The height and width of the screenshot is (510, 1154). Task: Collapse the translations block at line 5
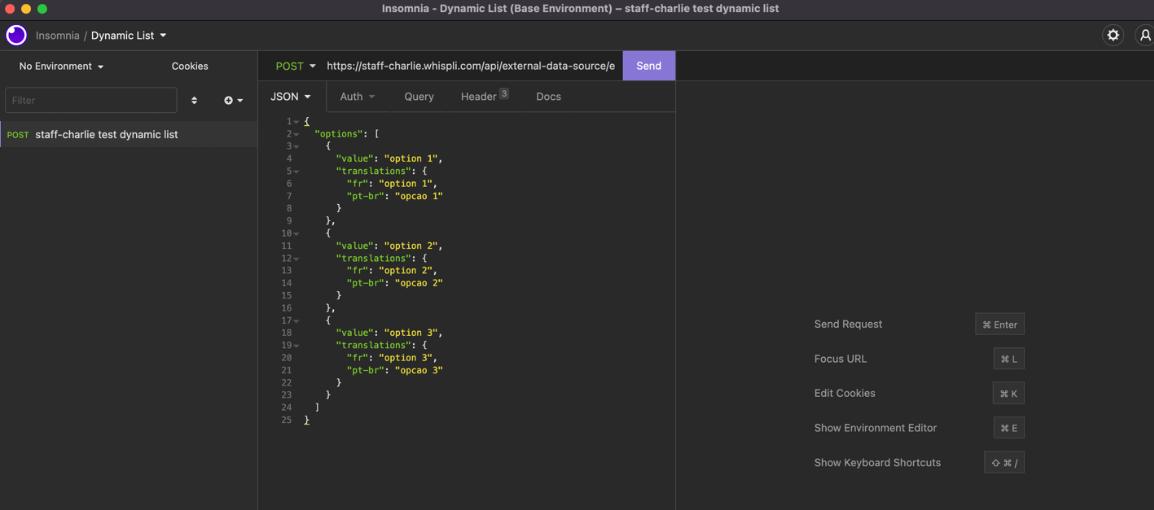tap(297, 171)
